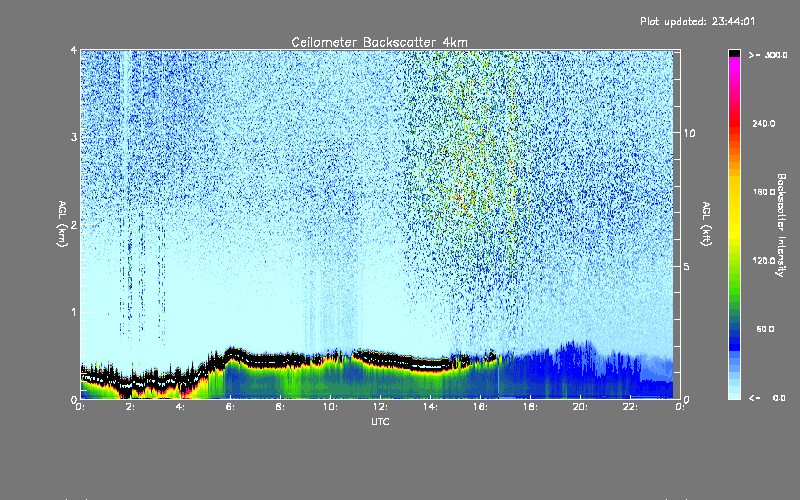The width and height of the screenshot is (800, 500).
Task: Click the '<= 0.0' colorbar minimum label
Action: [767, 398]
